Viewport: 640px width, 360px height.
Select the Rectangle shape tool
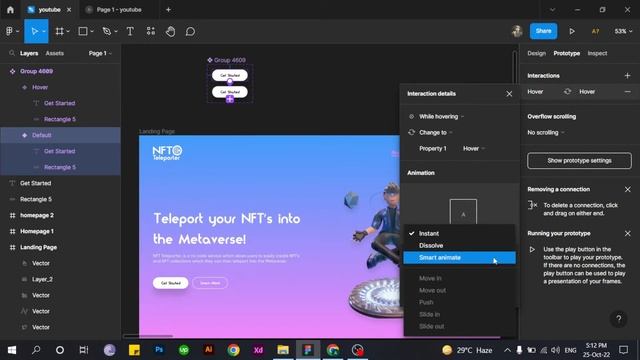click(x=83, y=31)
